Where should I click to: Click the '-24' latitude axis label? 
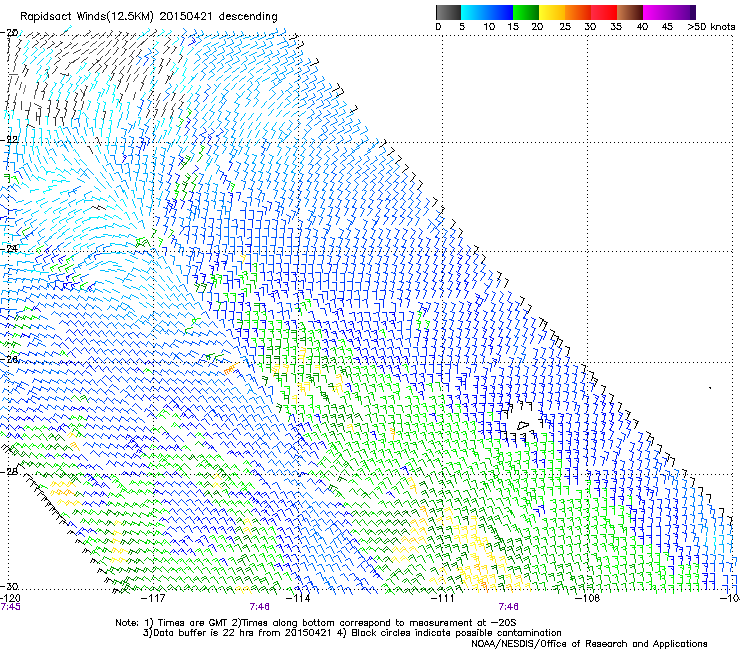pos(9,248)
